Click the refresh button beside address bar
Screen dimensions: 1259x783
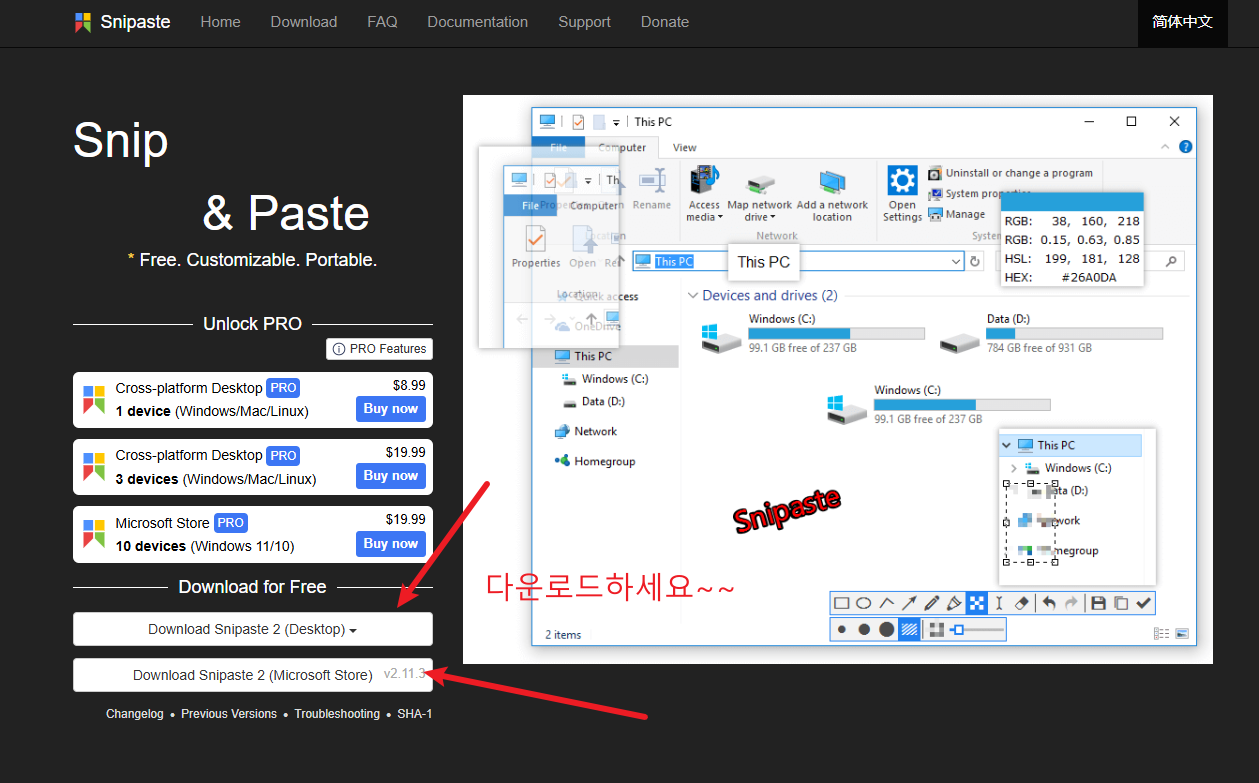point(975,261)
